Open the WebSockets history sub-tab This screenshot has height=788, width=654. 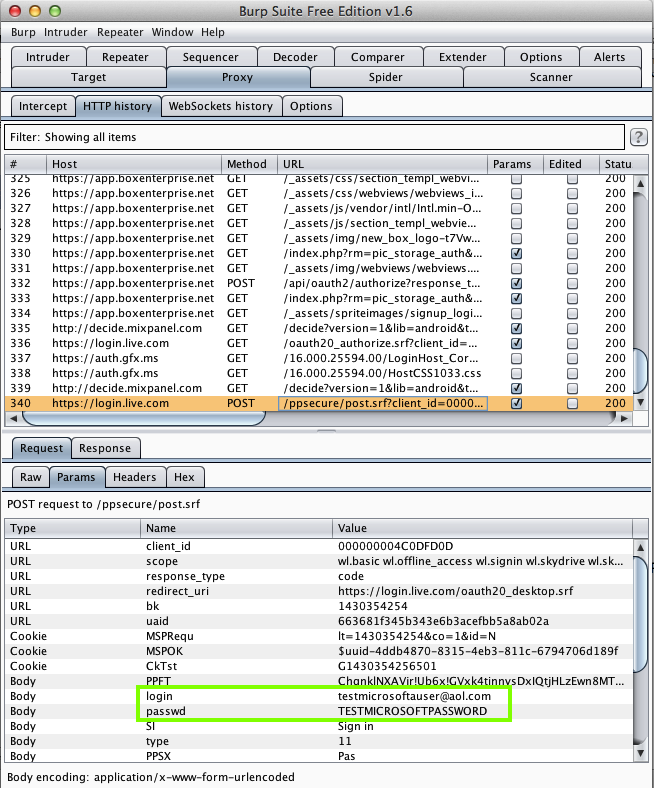(x=221, y=106)
